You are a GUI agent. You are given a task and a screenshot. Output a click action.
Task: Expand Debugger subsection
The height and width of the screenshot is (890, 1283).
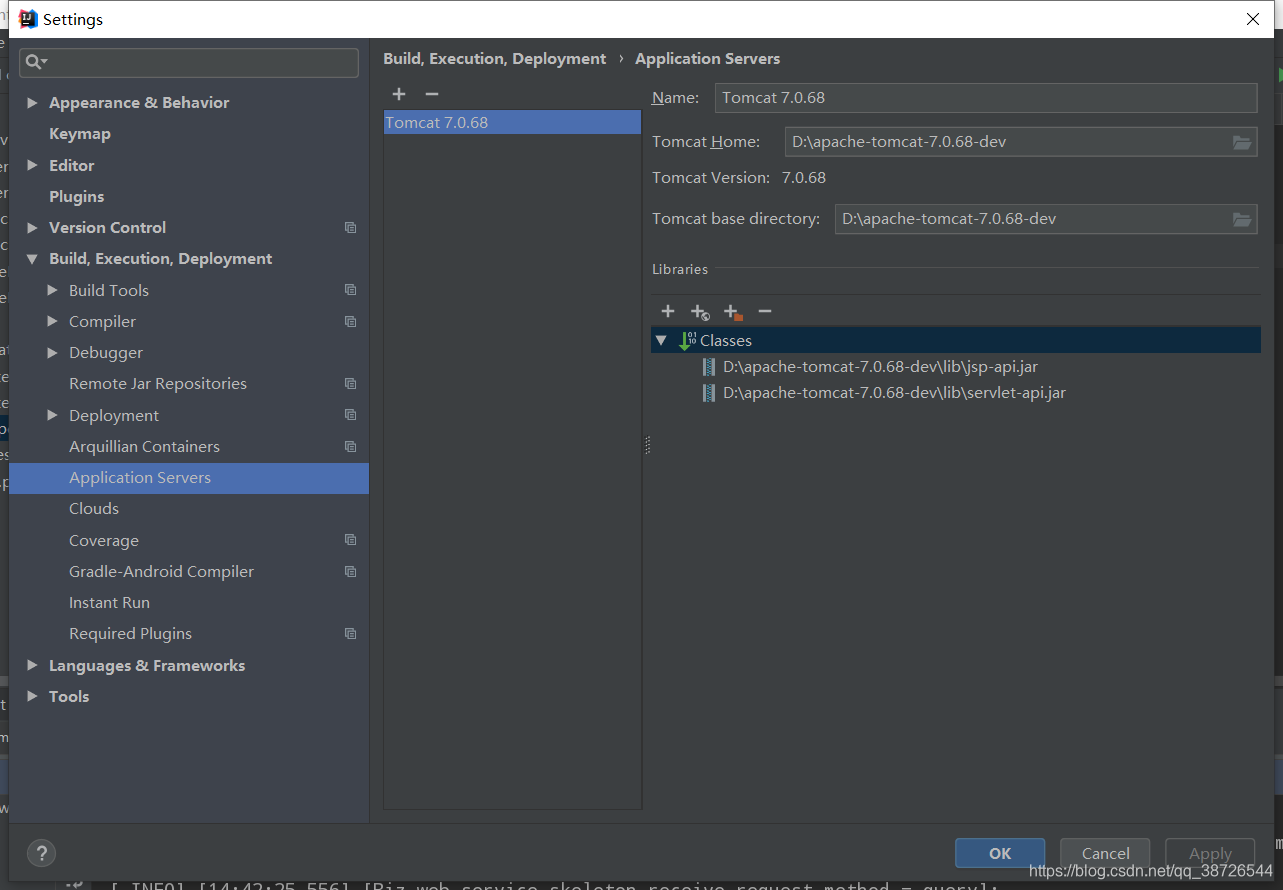[x=52, y=353]
